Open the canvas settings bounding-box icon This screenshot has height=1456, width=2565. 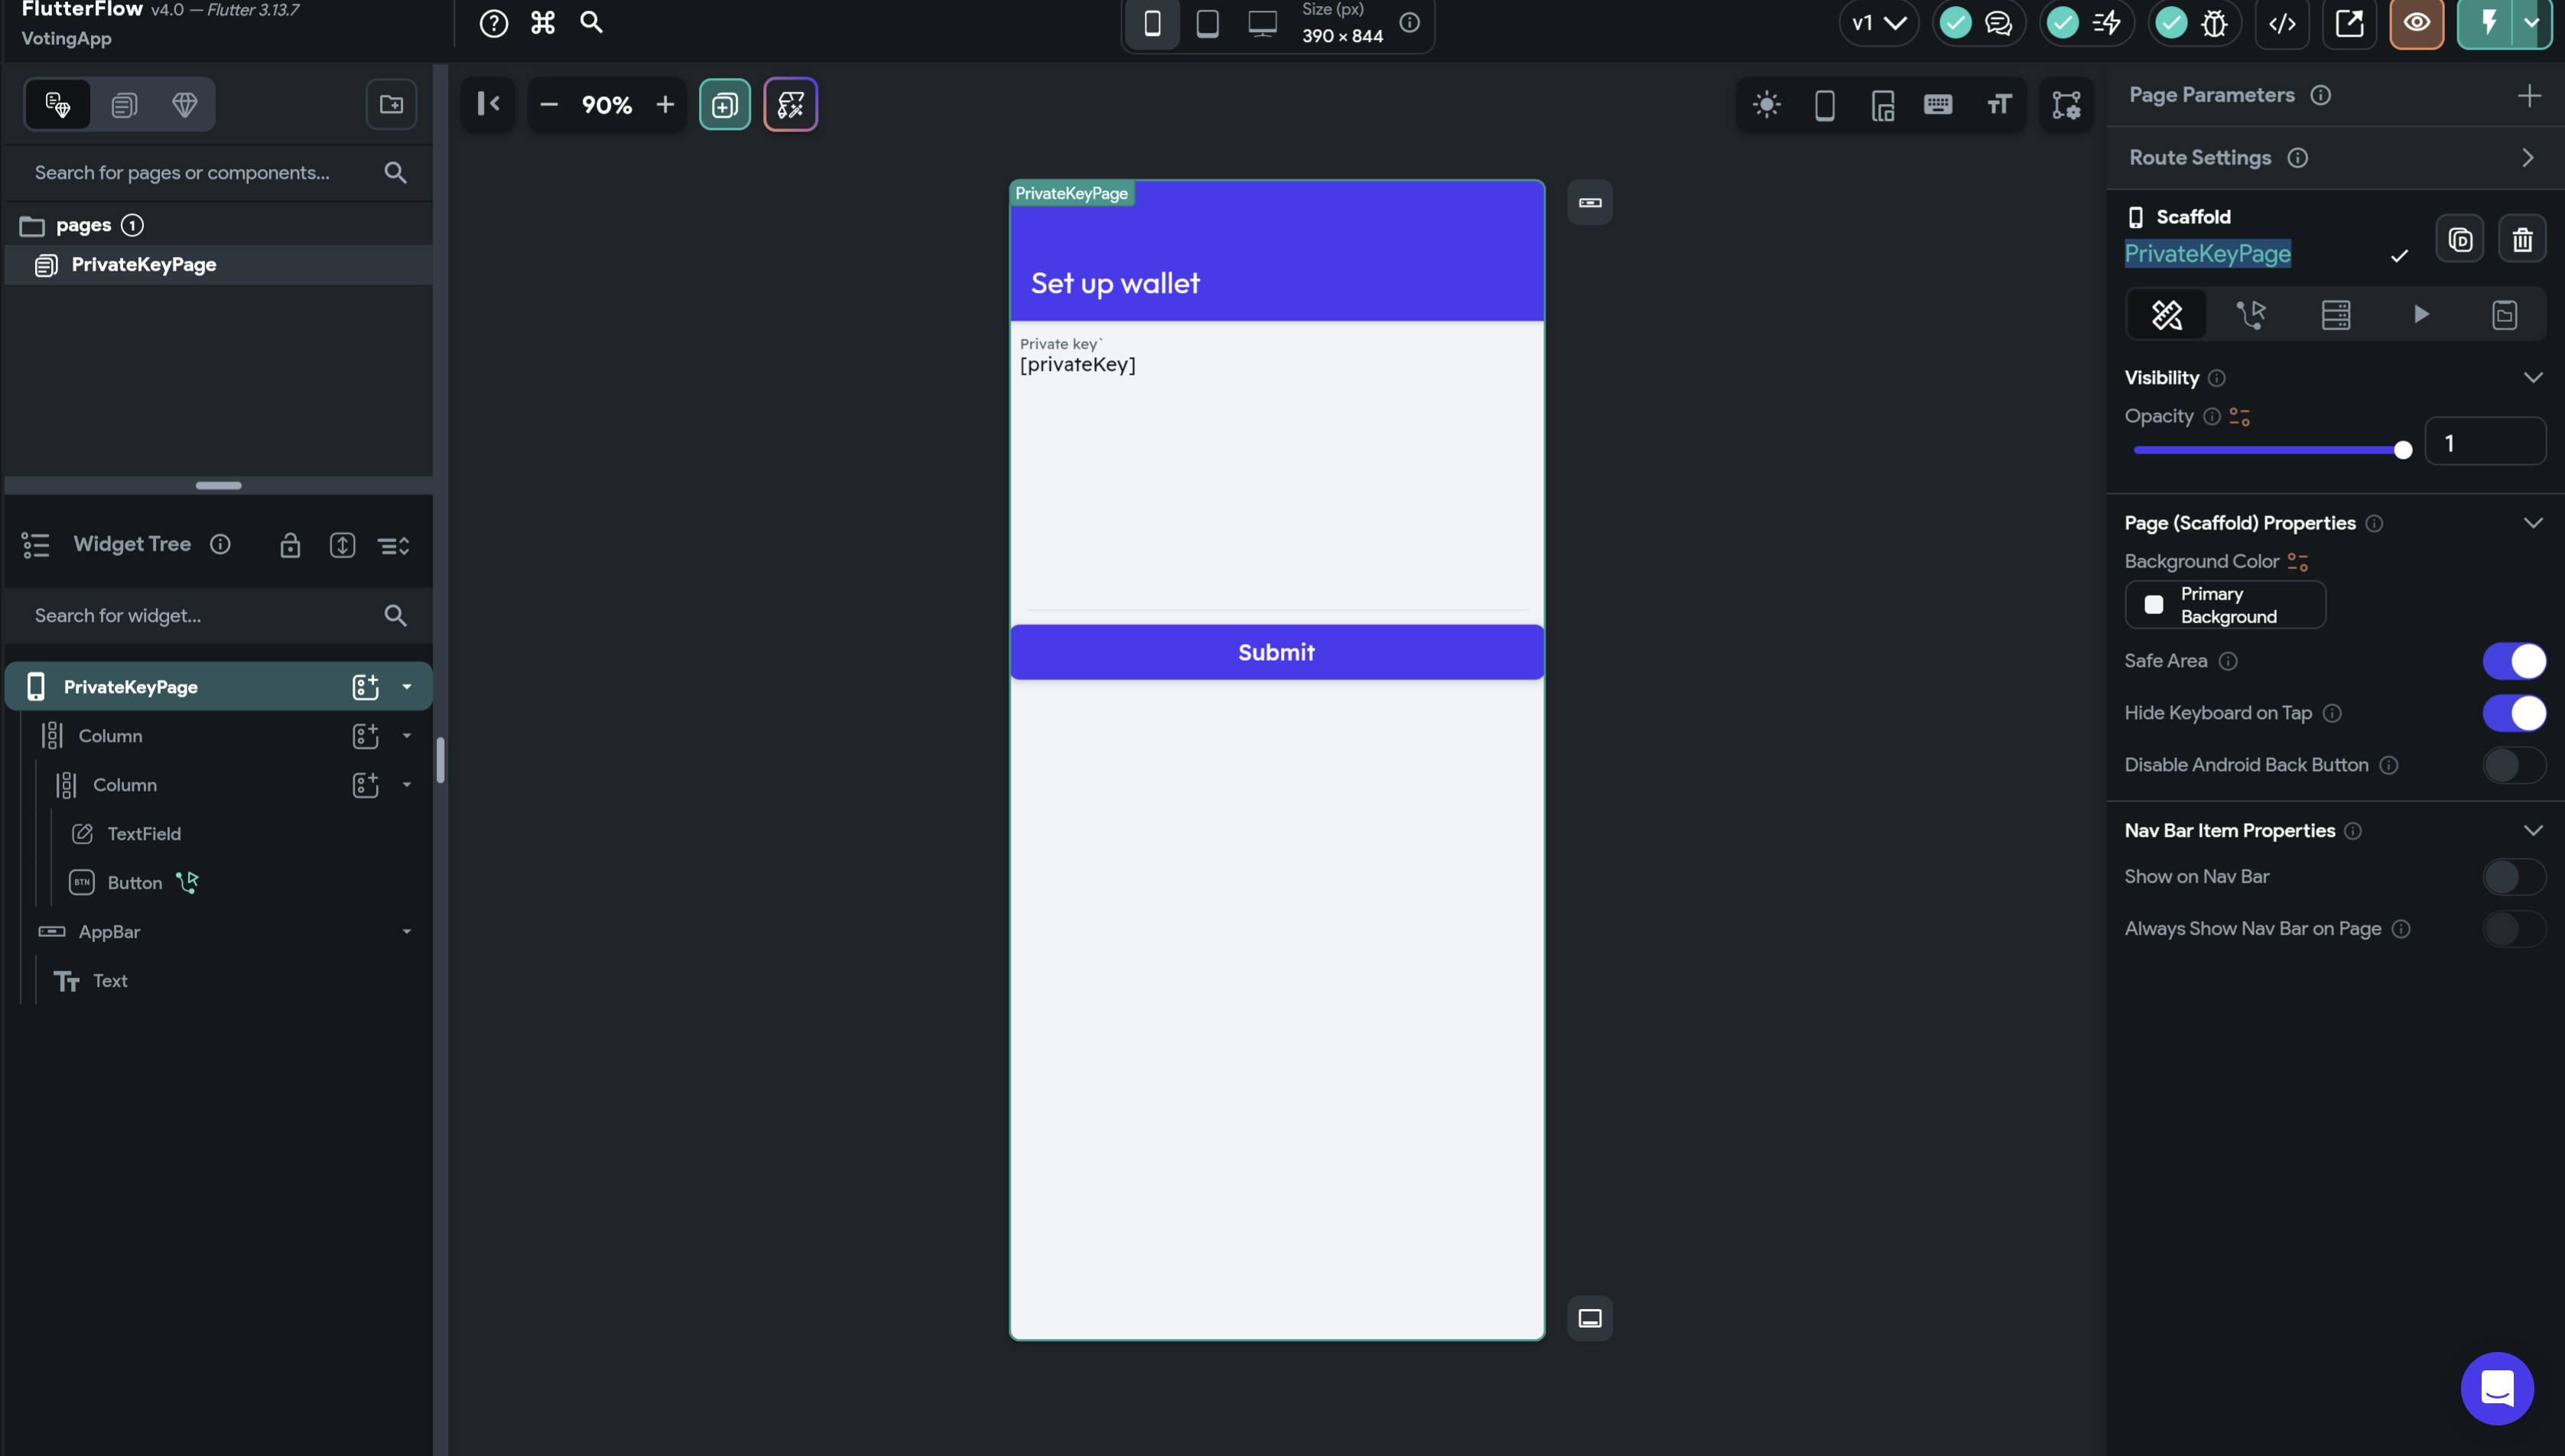coord(2066,104)
